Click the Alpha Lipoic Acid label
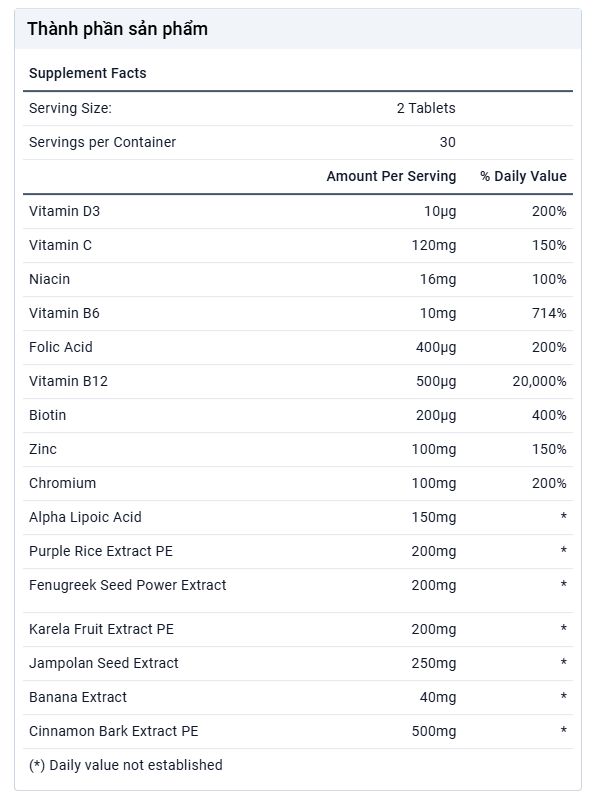 (85, 517)
